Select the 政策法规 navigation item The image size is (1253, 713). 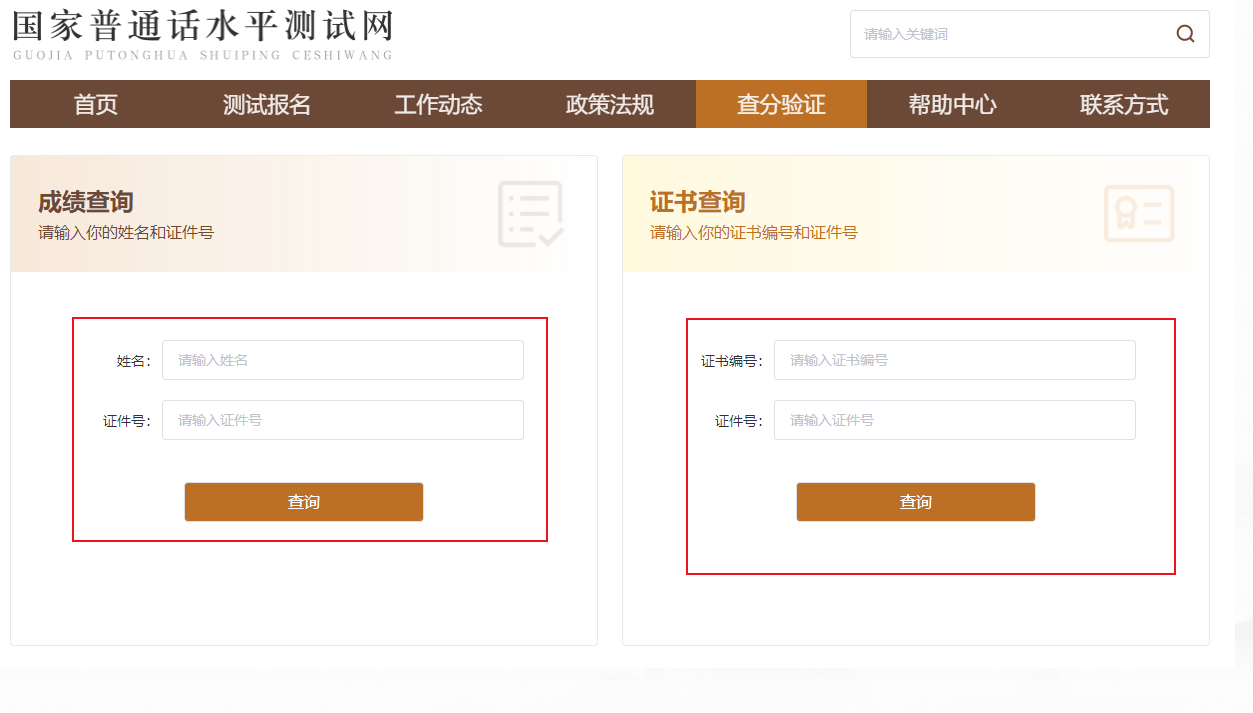click(610, 105)
